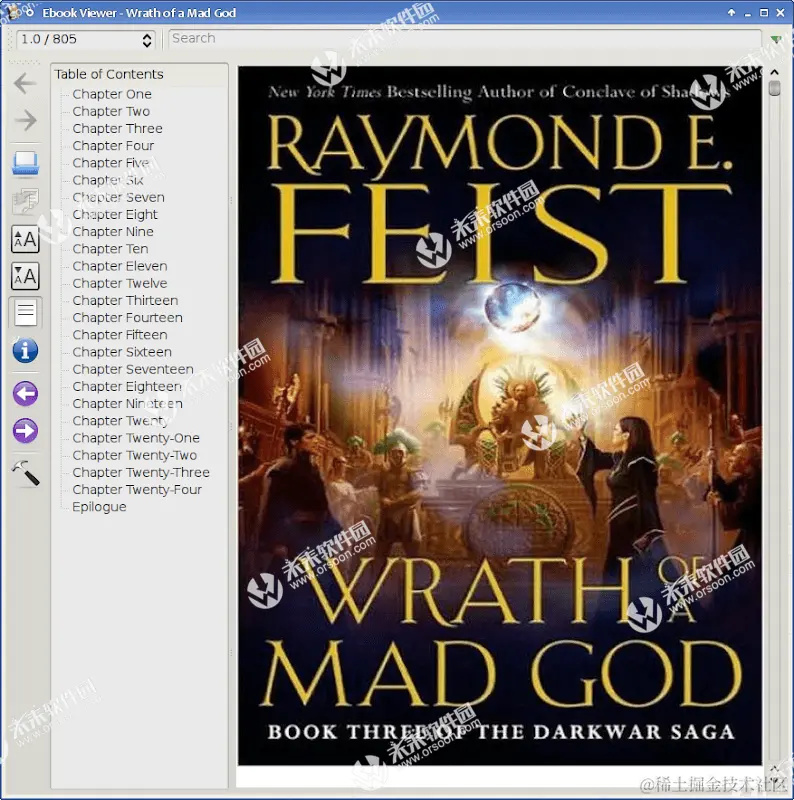The image size is (794, 800).
Task: Click the vertical scrollbar handle
Action: 774,88
